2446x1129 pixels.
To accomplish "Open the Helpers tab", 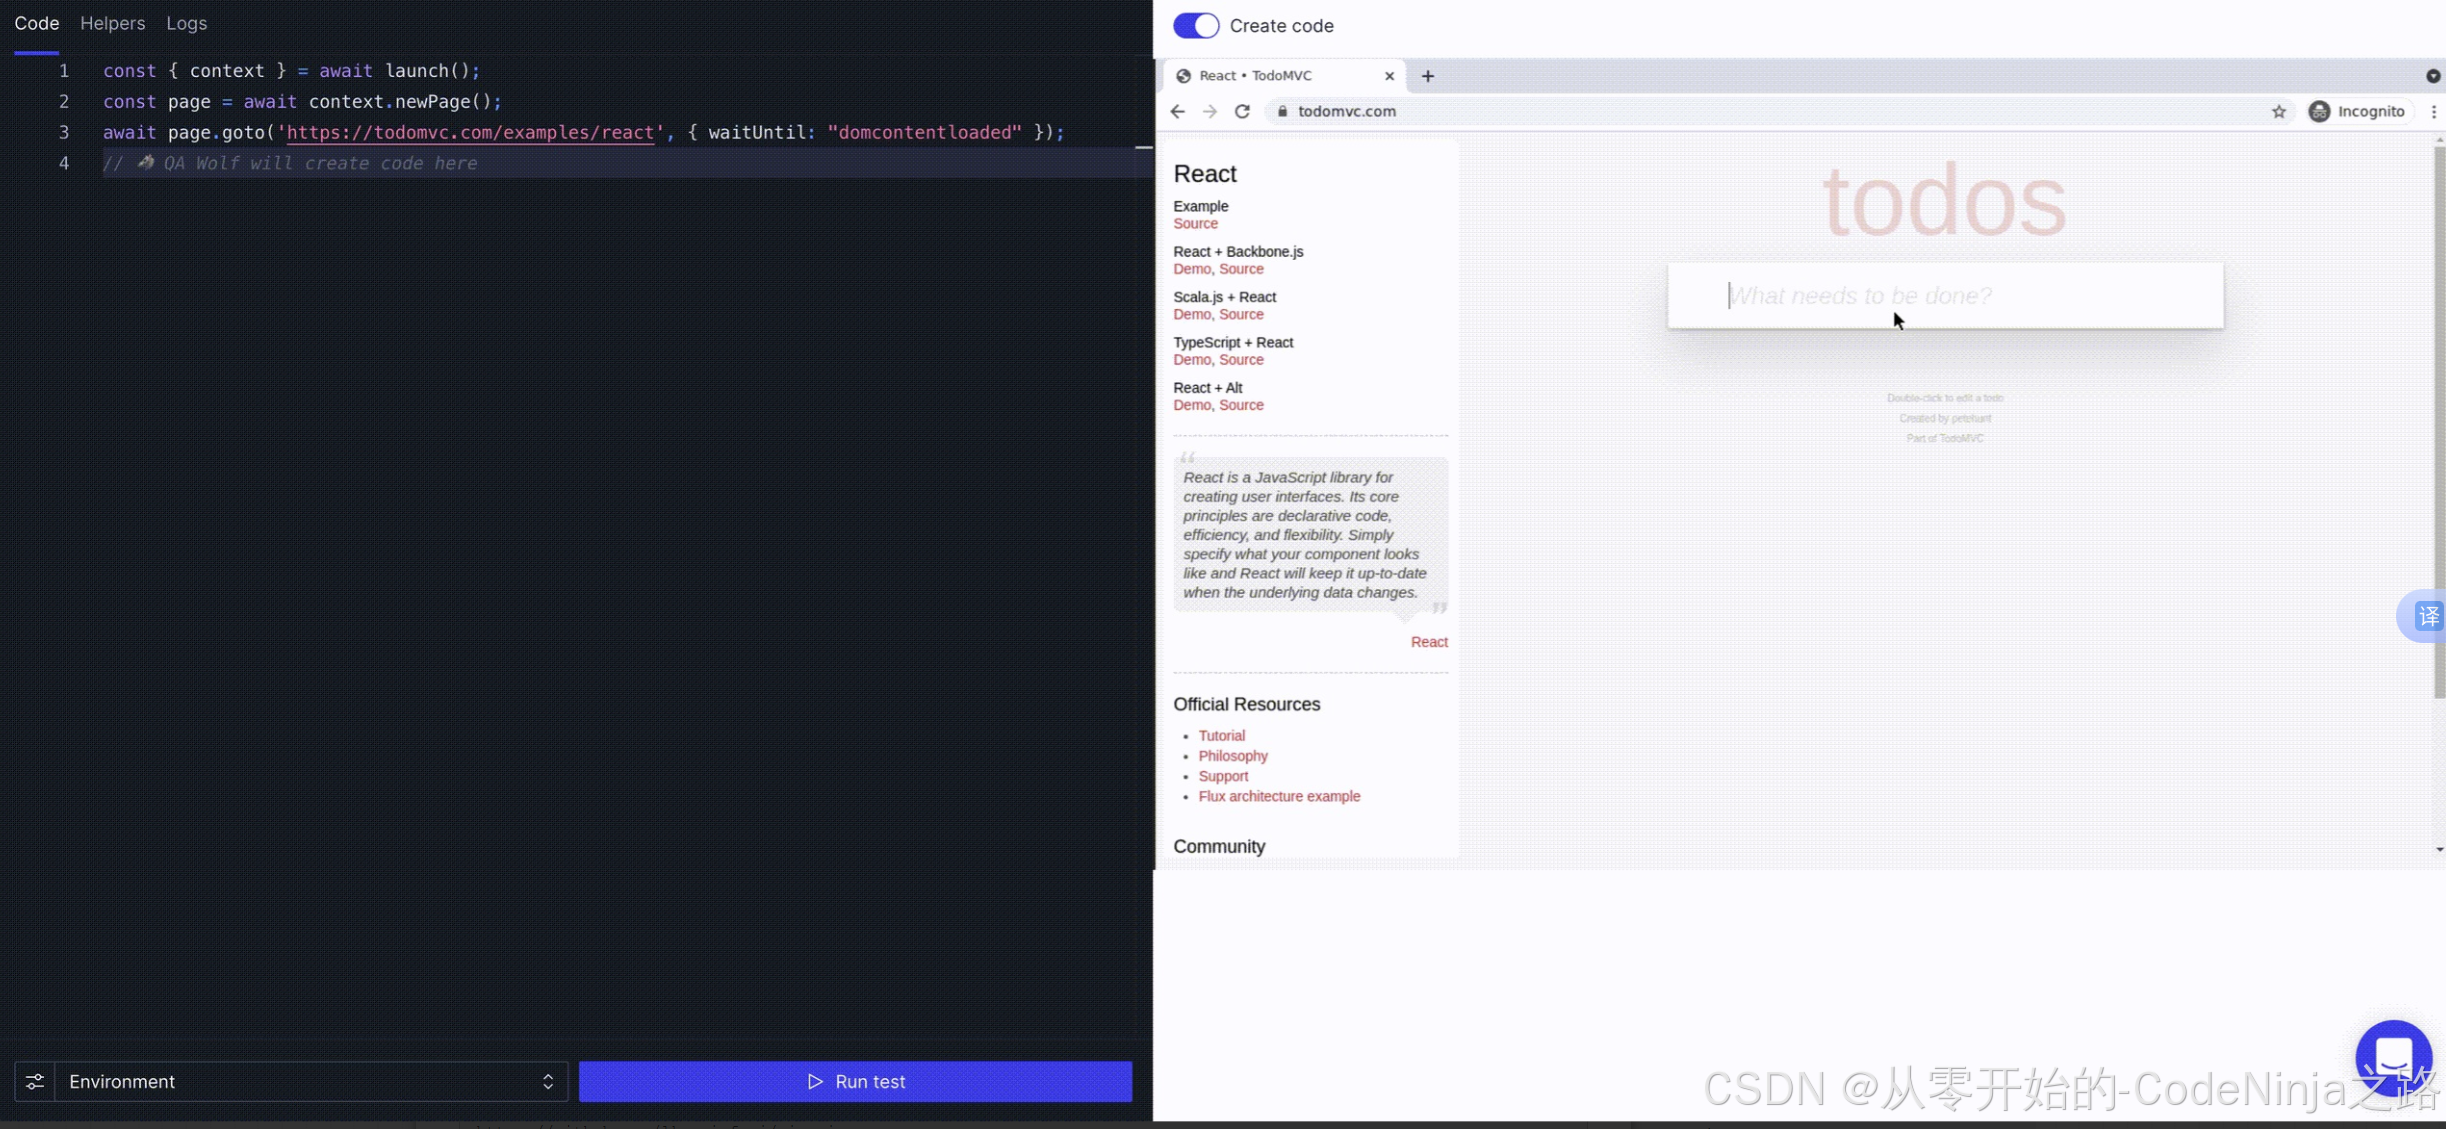I will 112,23.
